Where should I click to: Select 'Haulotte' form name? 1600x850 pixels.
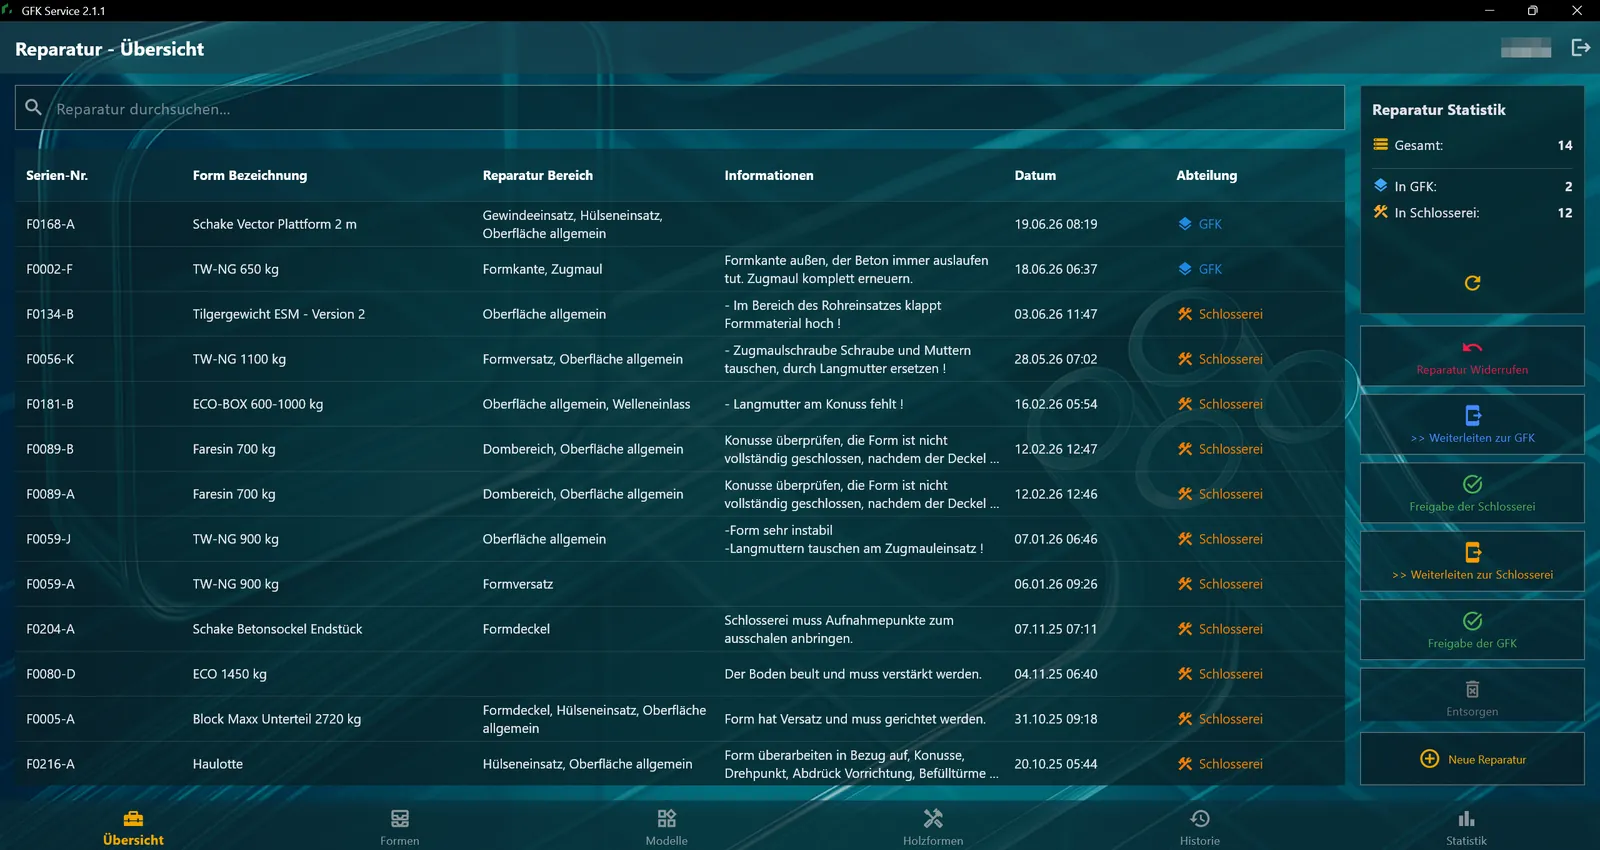pyautogui.click(x=218, y=764)
